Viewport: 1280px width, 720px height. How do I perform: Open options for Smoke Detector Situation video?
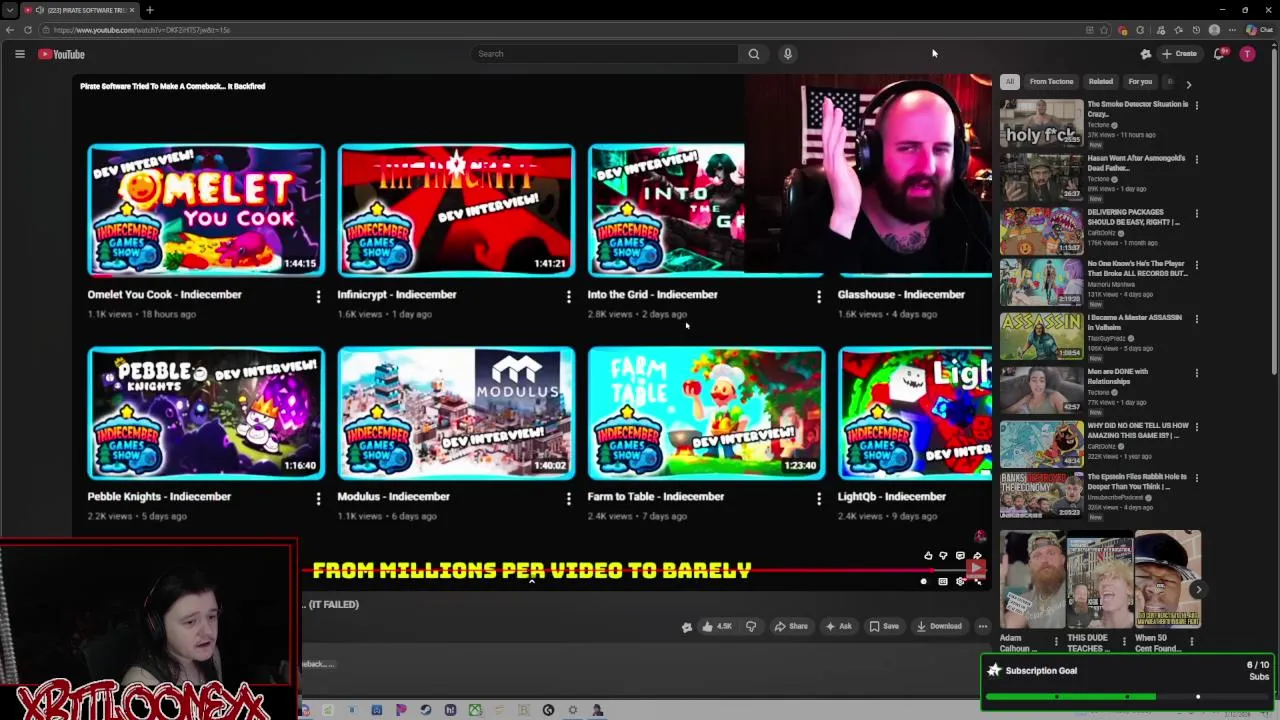pos(1196,105)
